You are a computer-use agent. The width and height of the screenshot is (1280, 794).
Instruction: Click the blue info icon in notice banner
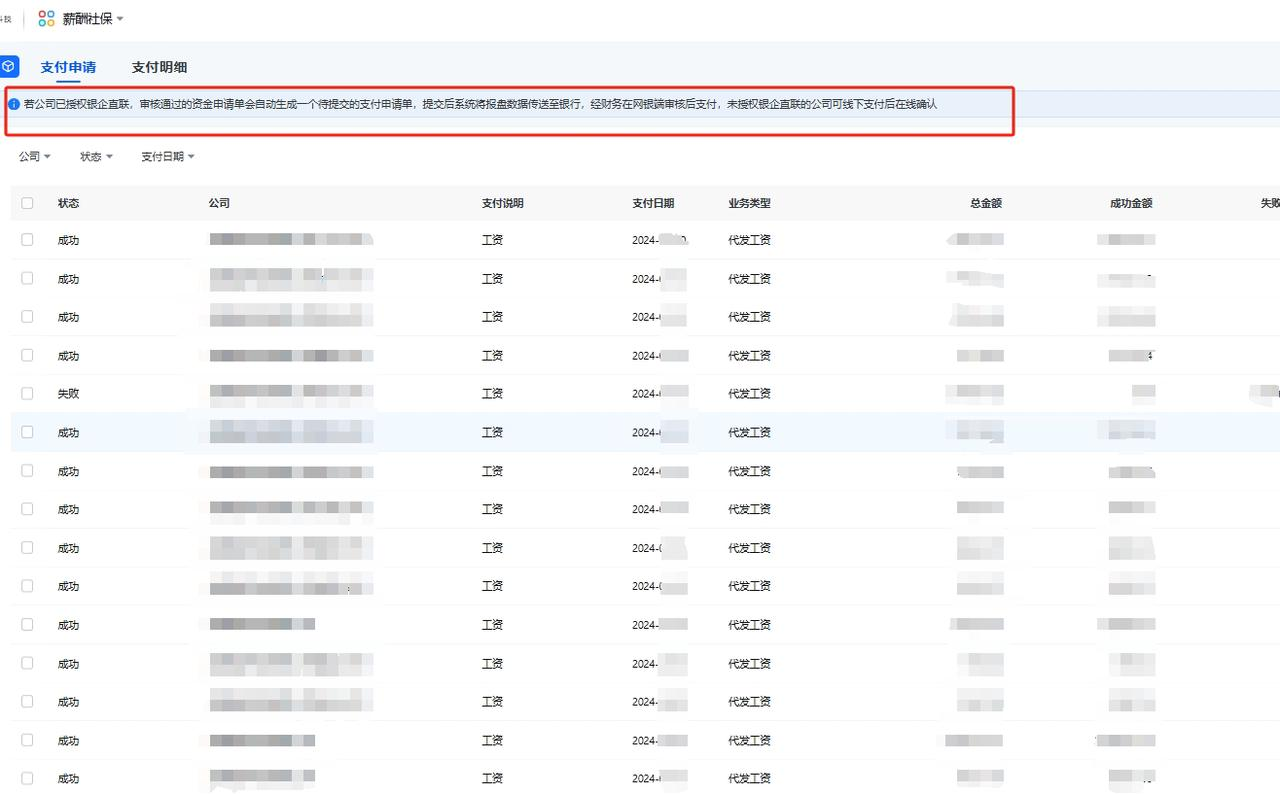click(14, 104)
